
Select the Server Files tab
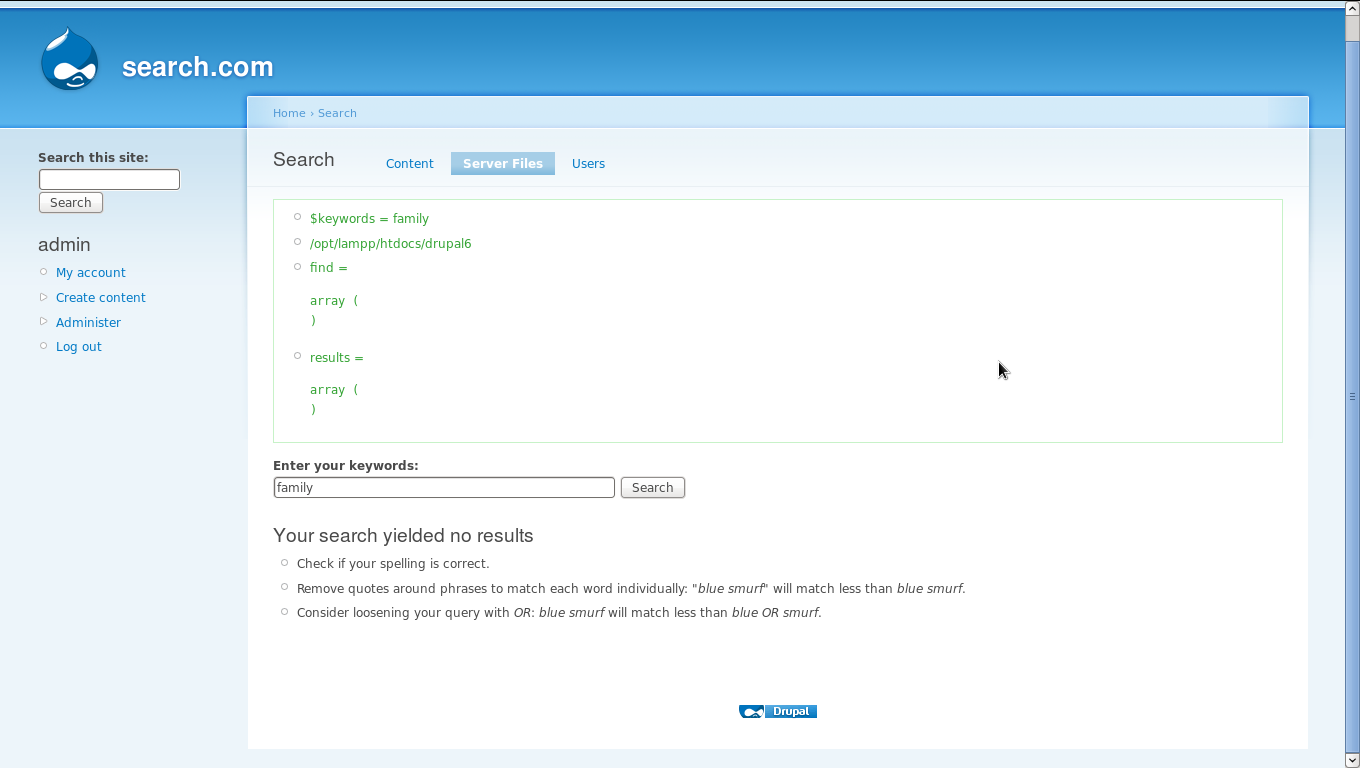coord(502,163)
